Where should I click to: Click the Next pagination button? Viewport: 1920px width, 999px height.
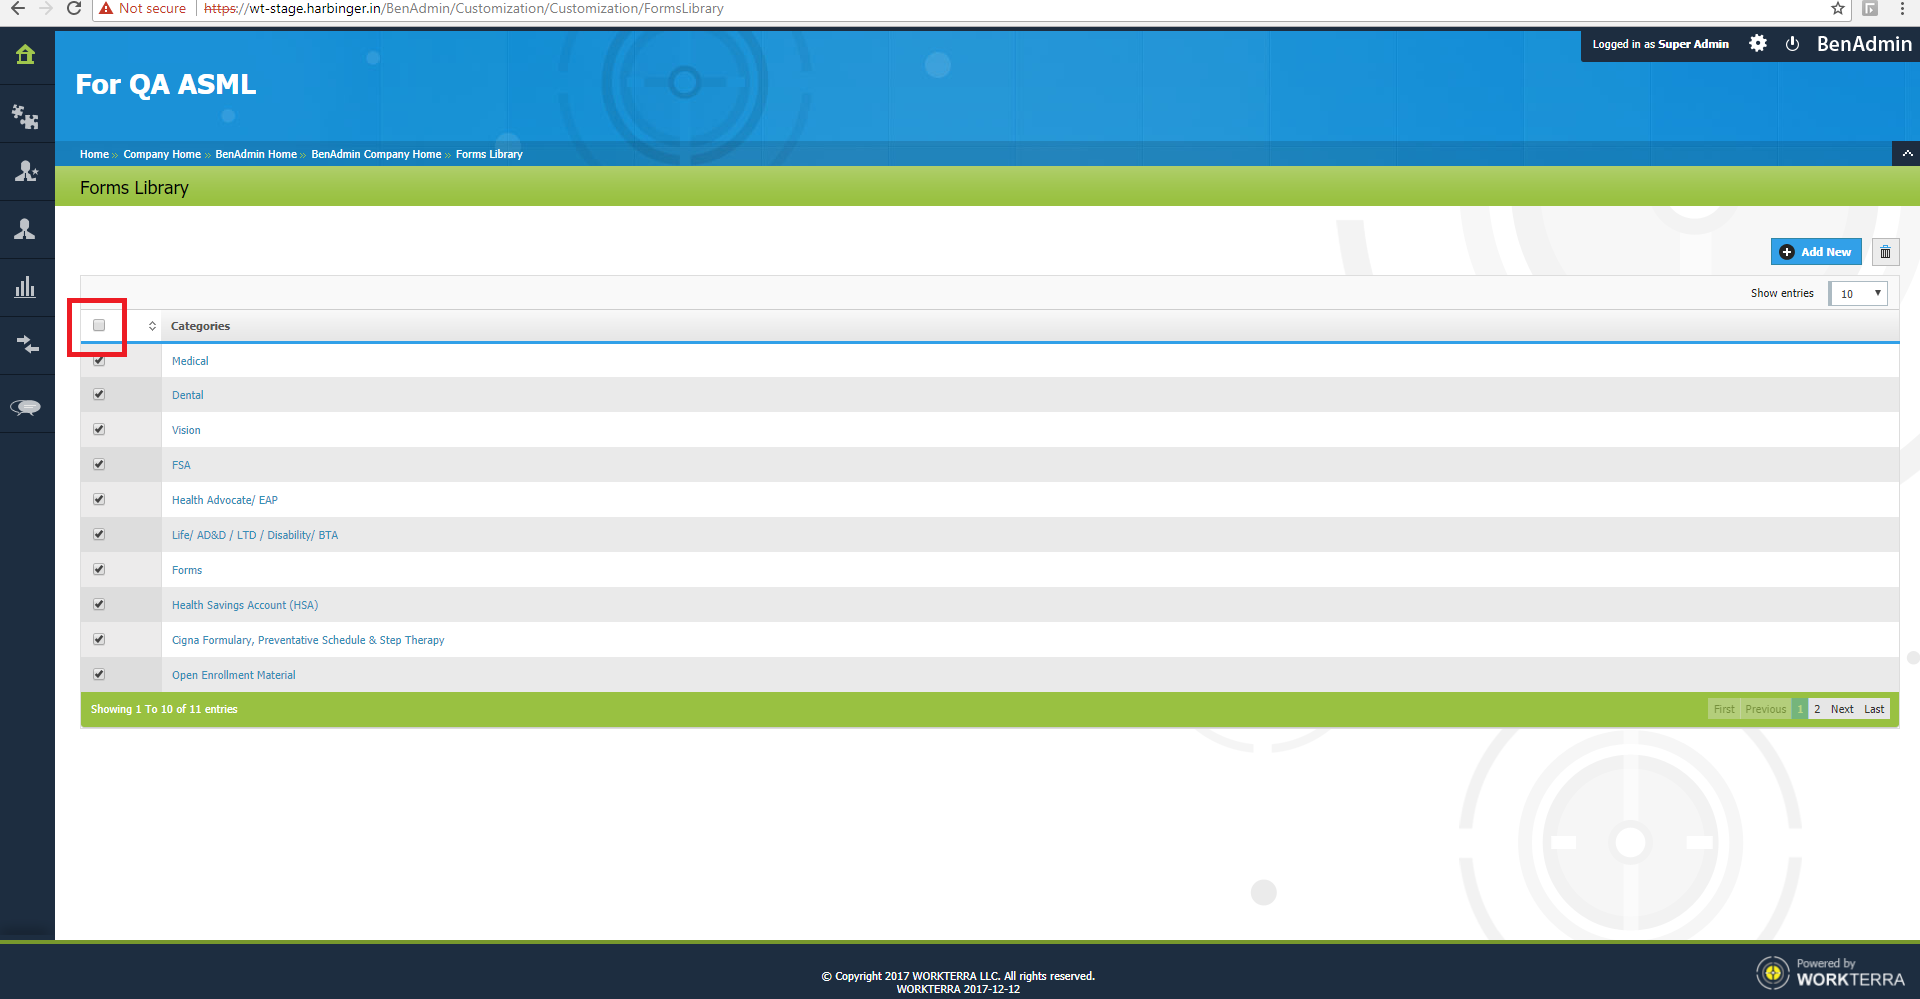pyautogui.click(x=1841, y=709)
